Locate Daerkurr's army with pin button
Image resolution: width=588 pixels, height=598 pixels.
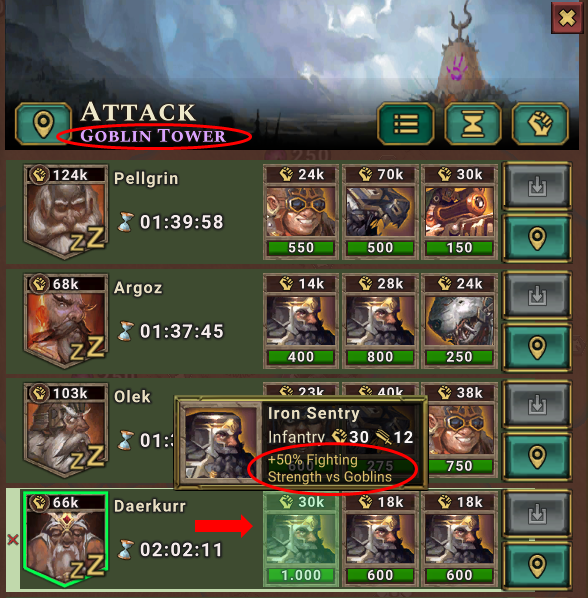(x=537, y=566)
